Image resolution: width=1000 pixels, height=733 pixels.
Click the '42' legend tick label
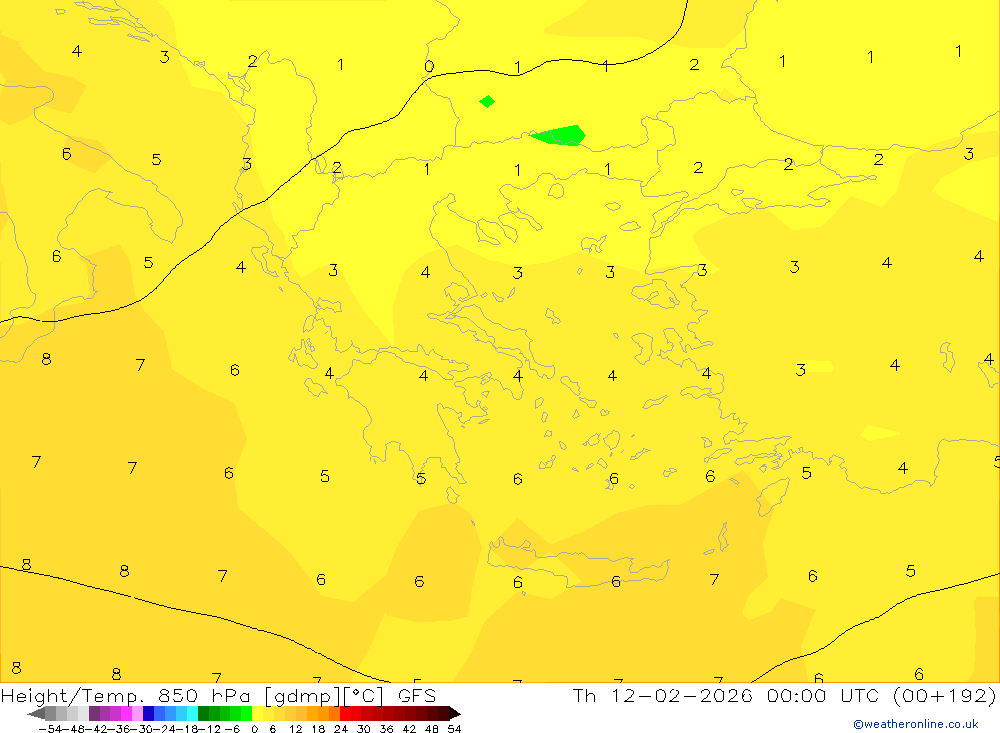[409, 729]
